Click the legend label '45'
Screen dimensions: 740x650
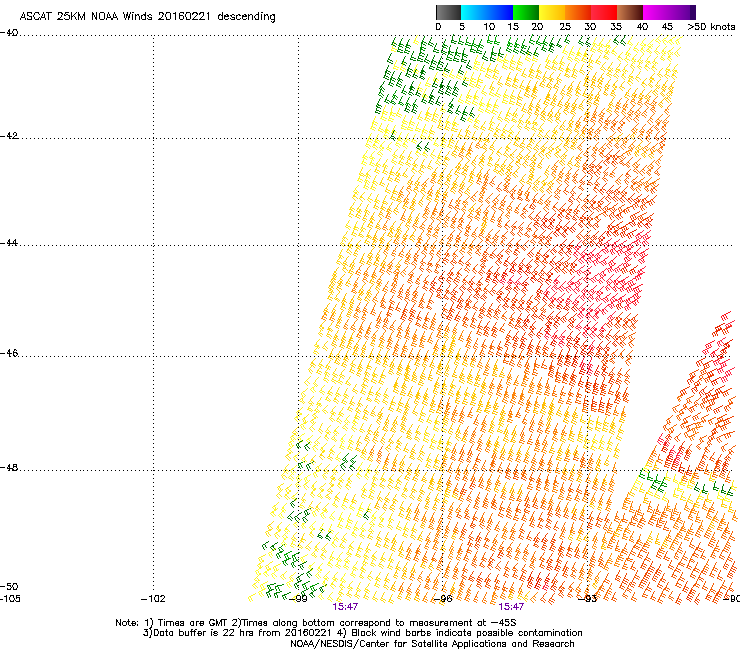pyautogui.click(x=667, y=27)
